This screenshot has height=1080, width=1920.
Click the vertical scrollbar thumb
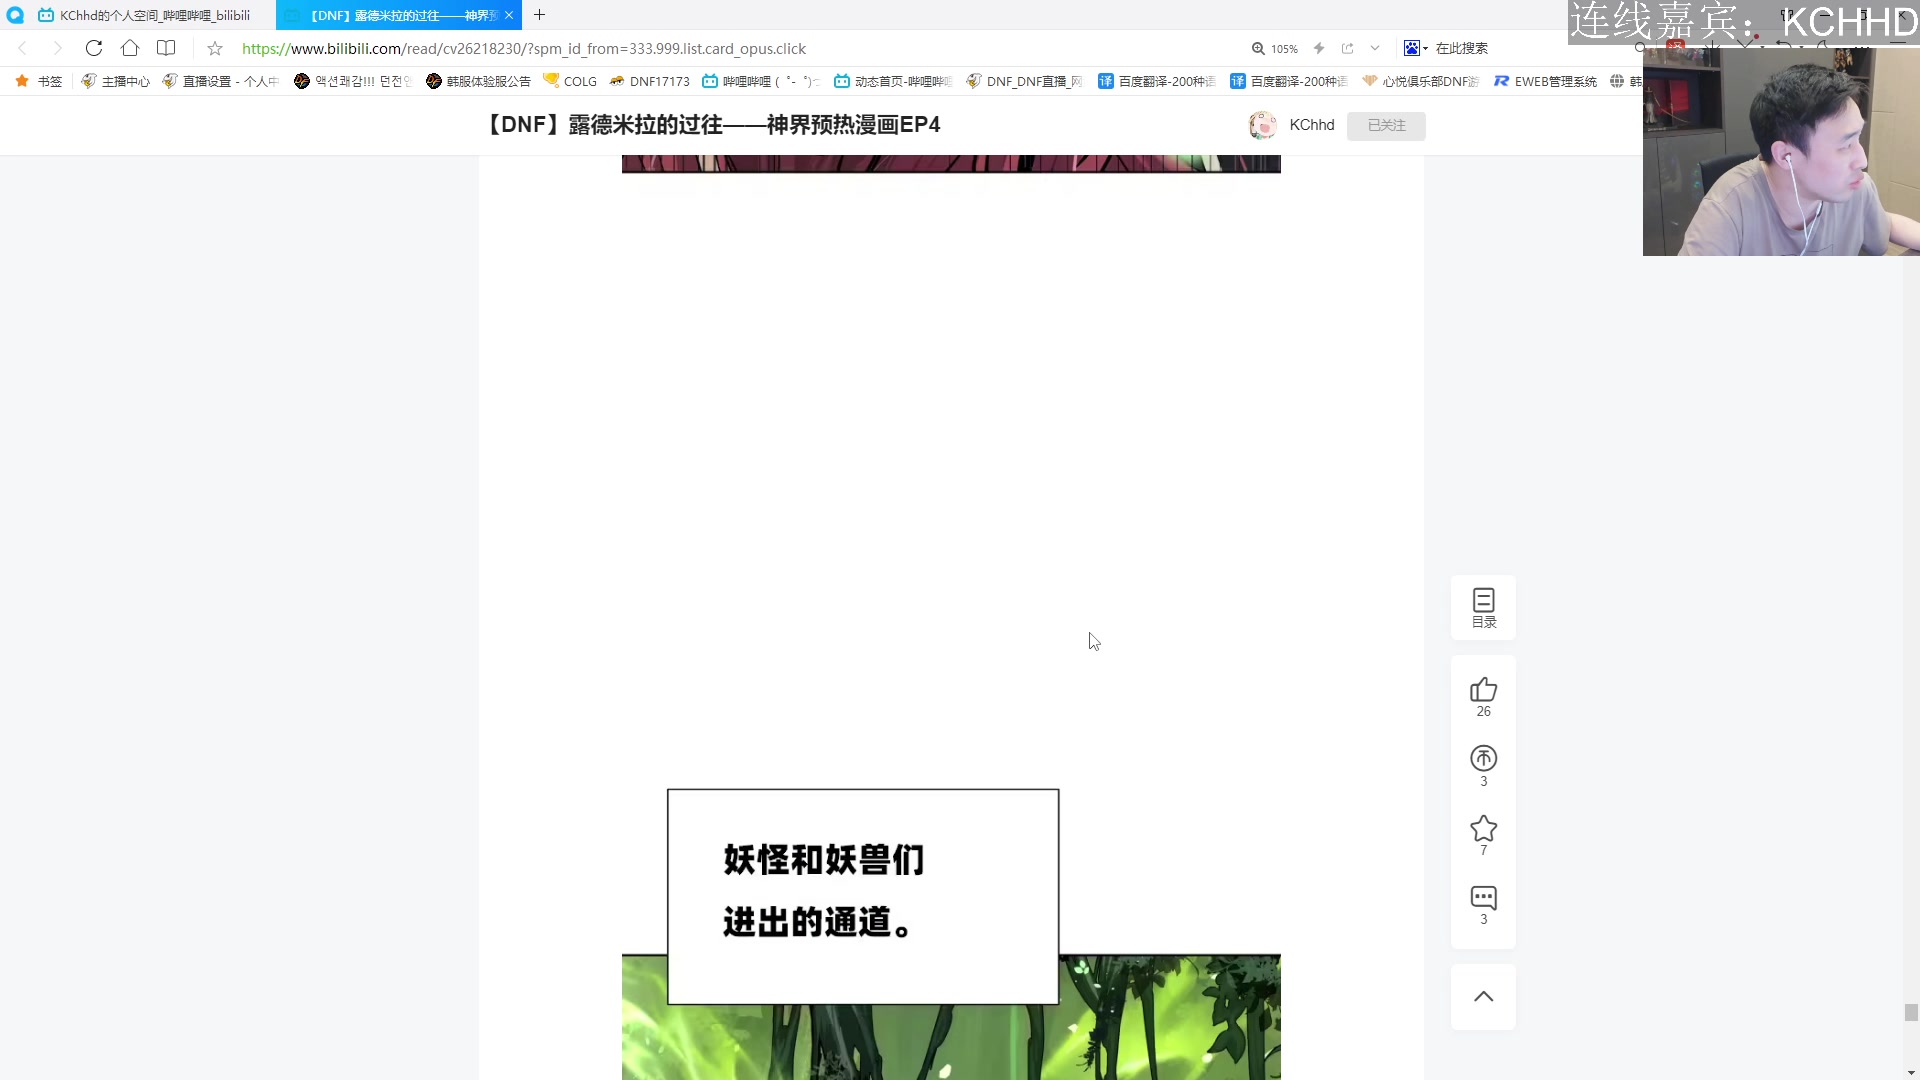click(1911, 1012)
